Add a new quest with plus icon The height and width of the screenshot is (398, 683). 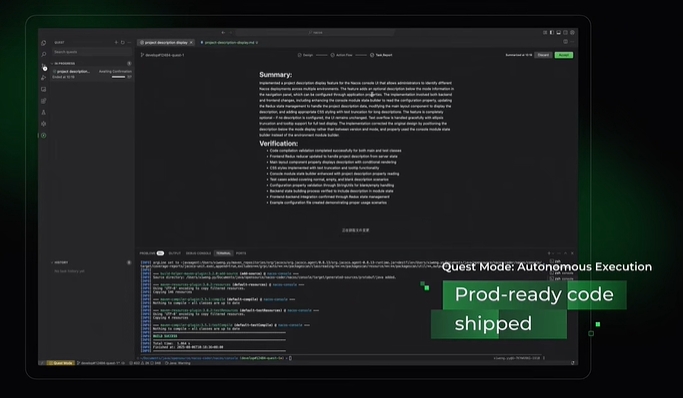(x=116, y=42)
